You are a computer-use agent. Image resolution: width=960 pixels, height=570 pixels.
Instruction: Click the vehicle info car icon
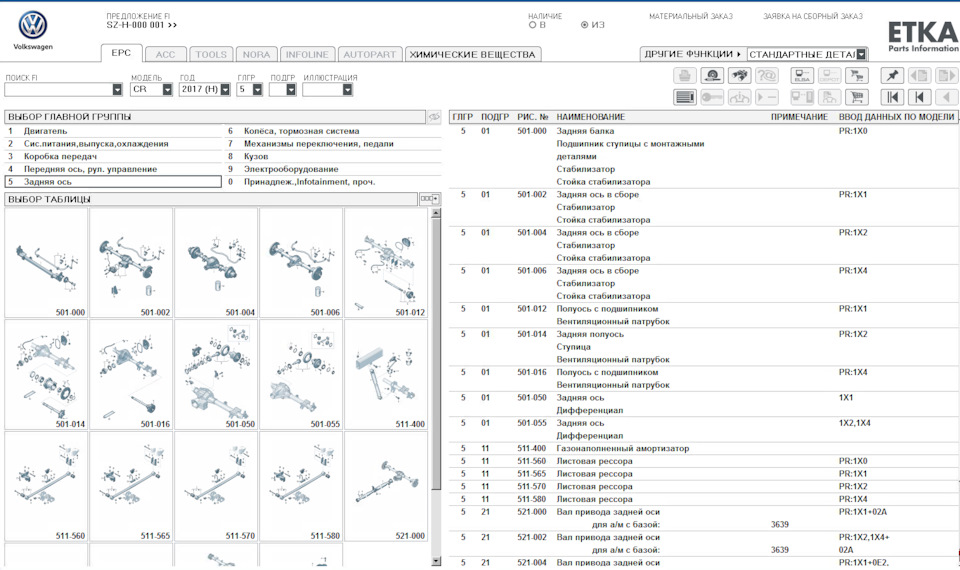[x=740, y=97]
